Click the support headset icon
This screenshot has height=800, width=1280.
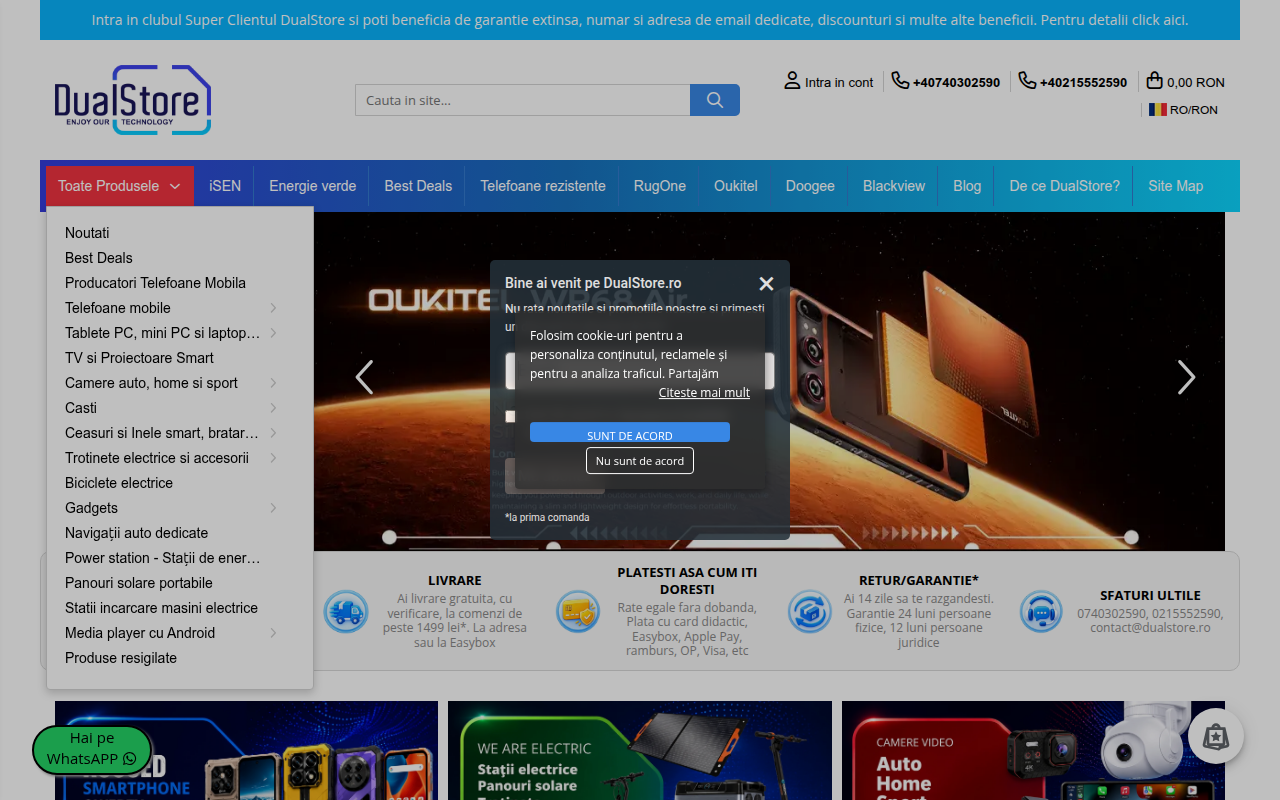click(x=1042, y=611)
